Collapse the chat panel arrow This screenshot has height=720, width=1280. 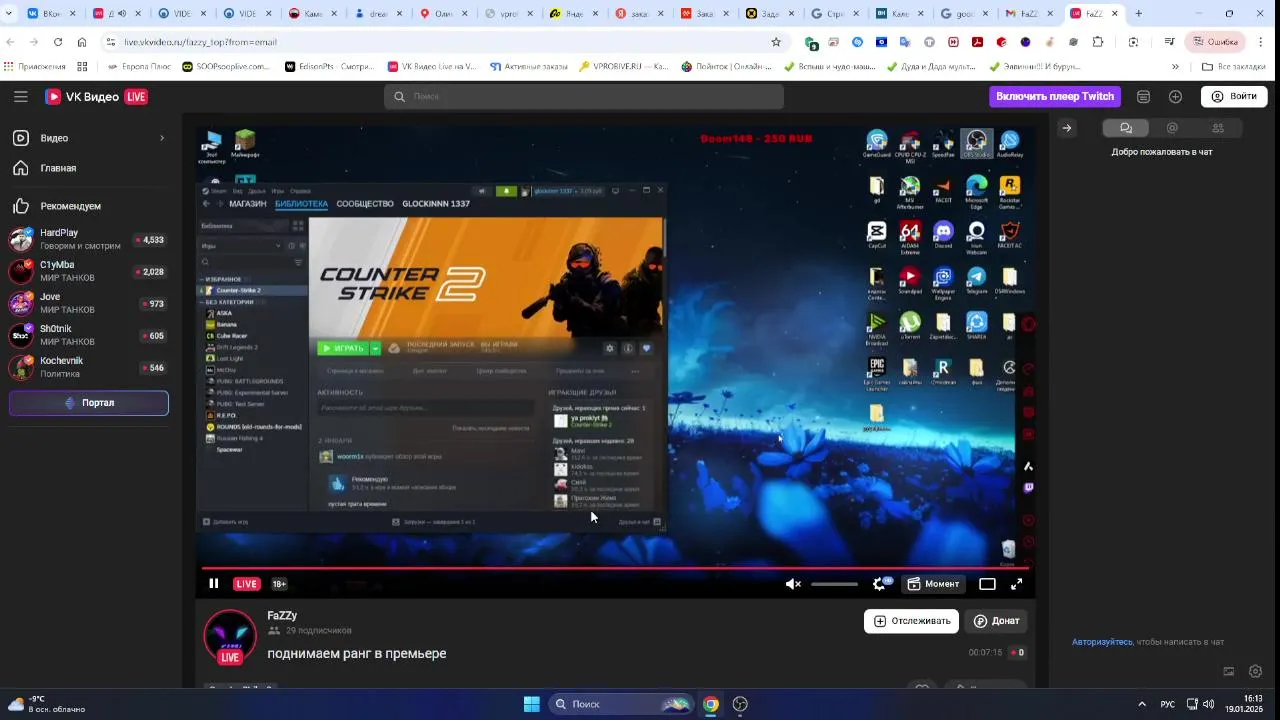pyautogui.click(x=1067, y=128)
